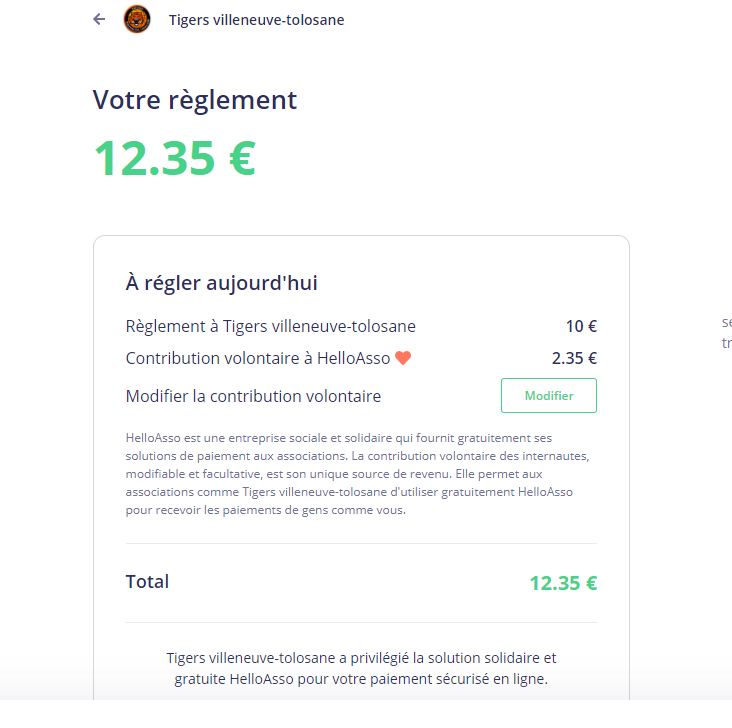The width and height of the screenshot is (732, 728).
Task: Click the HelloAsso explanation paragraph
Action: [x=358, y=474]
